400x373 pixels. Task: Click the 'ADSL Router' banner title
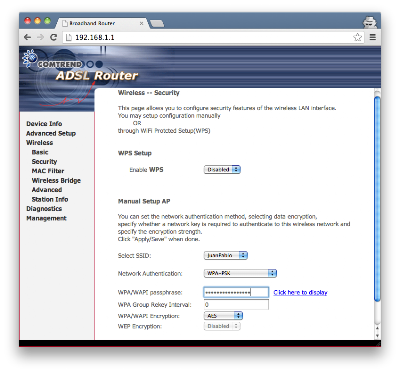click(97, 76)
